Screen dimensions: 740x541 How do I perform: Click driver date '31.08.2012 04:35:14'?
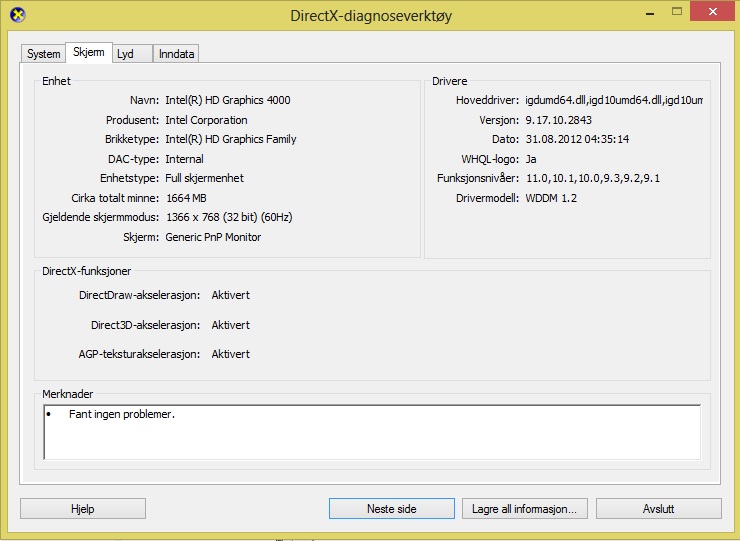577,139
